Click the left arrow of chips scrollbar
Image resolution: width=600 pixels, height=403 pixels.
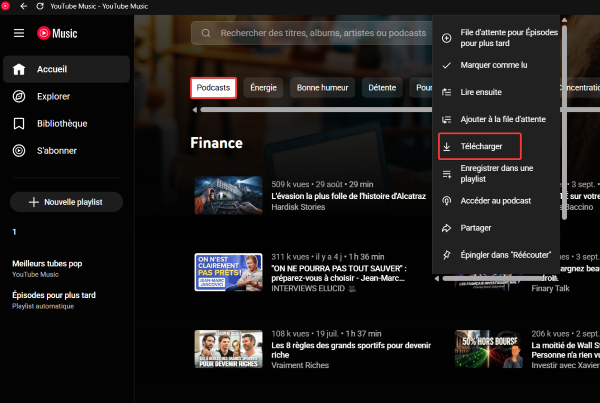click(194, 110)
